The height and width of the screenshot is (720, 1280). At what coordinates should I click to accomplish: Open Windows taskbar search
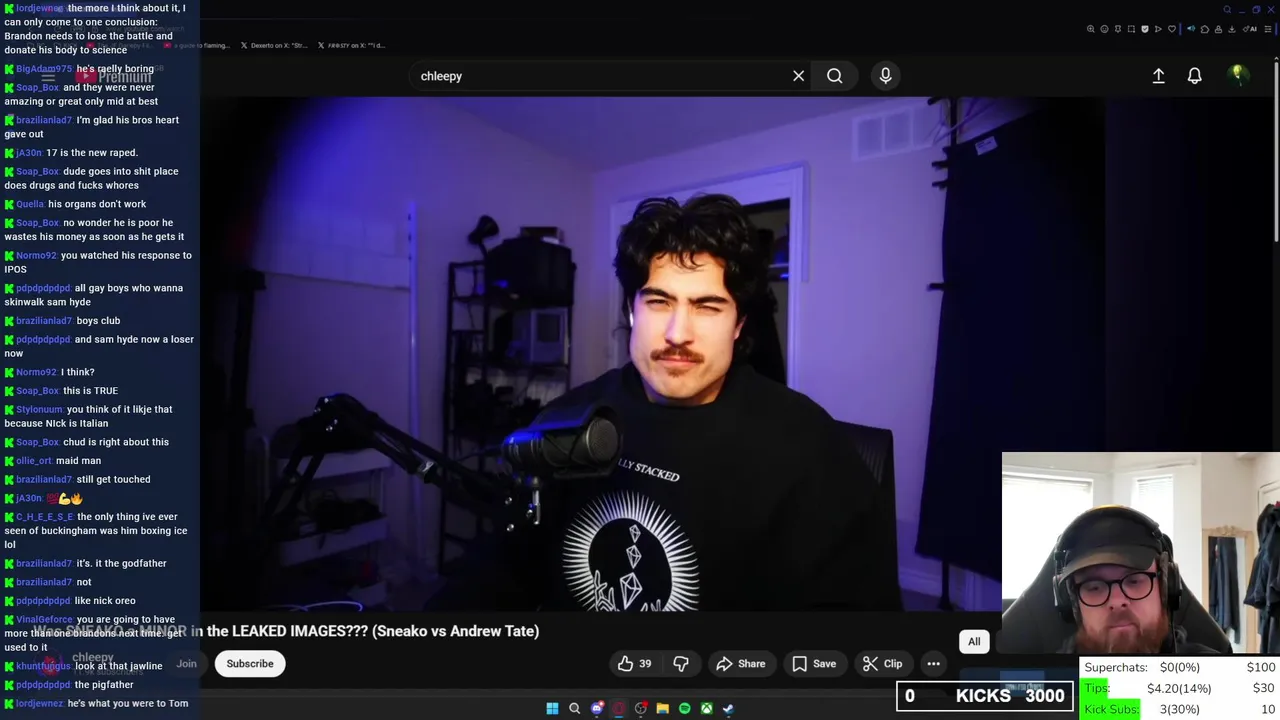tap(574, 708)
